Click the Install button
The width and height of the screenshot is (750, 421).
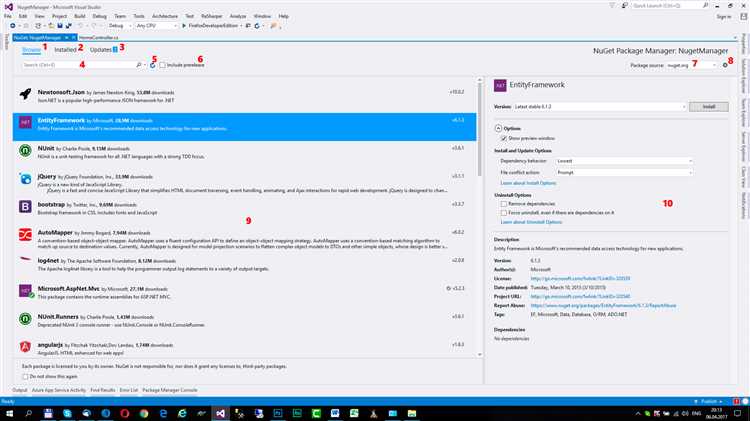tap(709, 107)
